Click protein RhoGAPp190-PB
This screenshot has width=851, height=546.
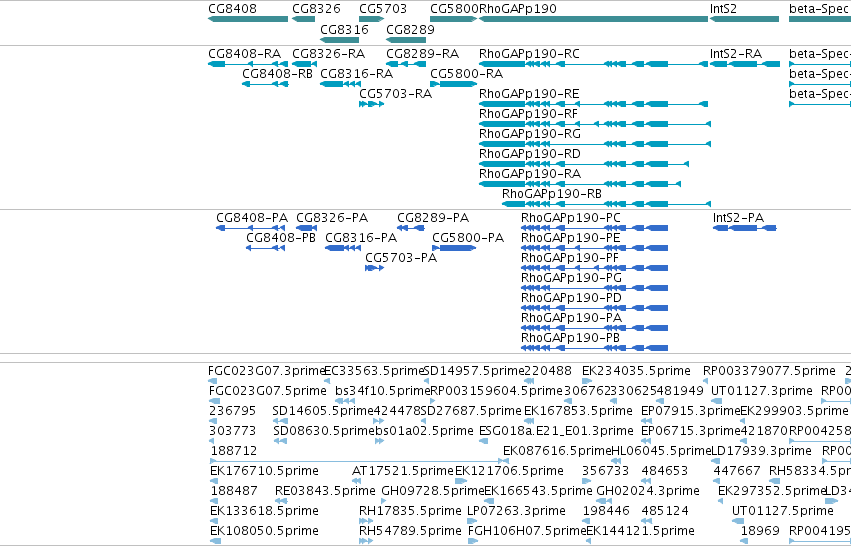click(x=594, y=348)
